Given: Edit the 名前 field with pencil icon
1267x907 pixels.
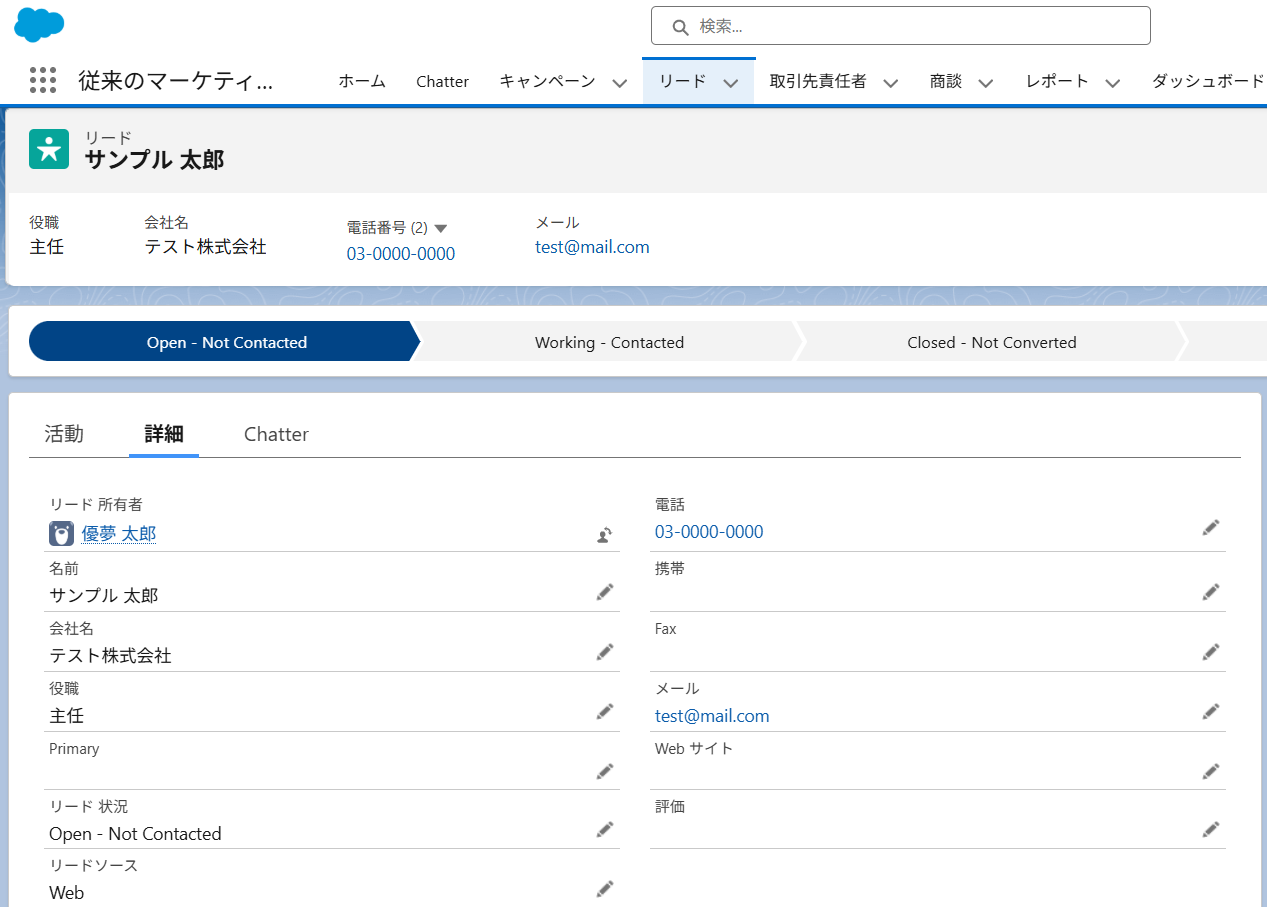Looking at the screenshot, I should point(604,593).
